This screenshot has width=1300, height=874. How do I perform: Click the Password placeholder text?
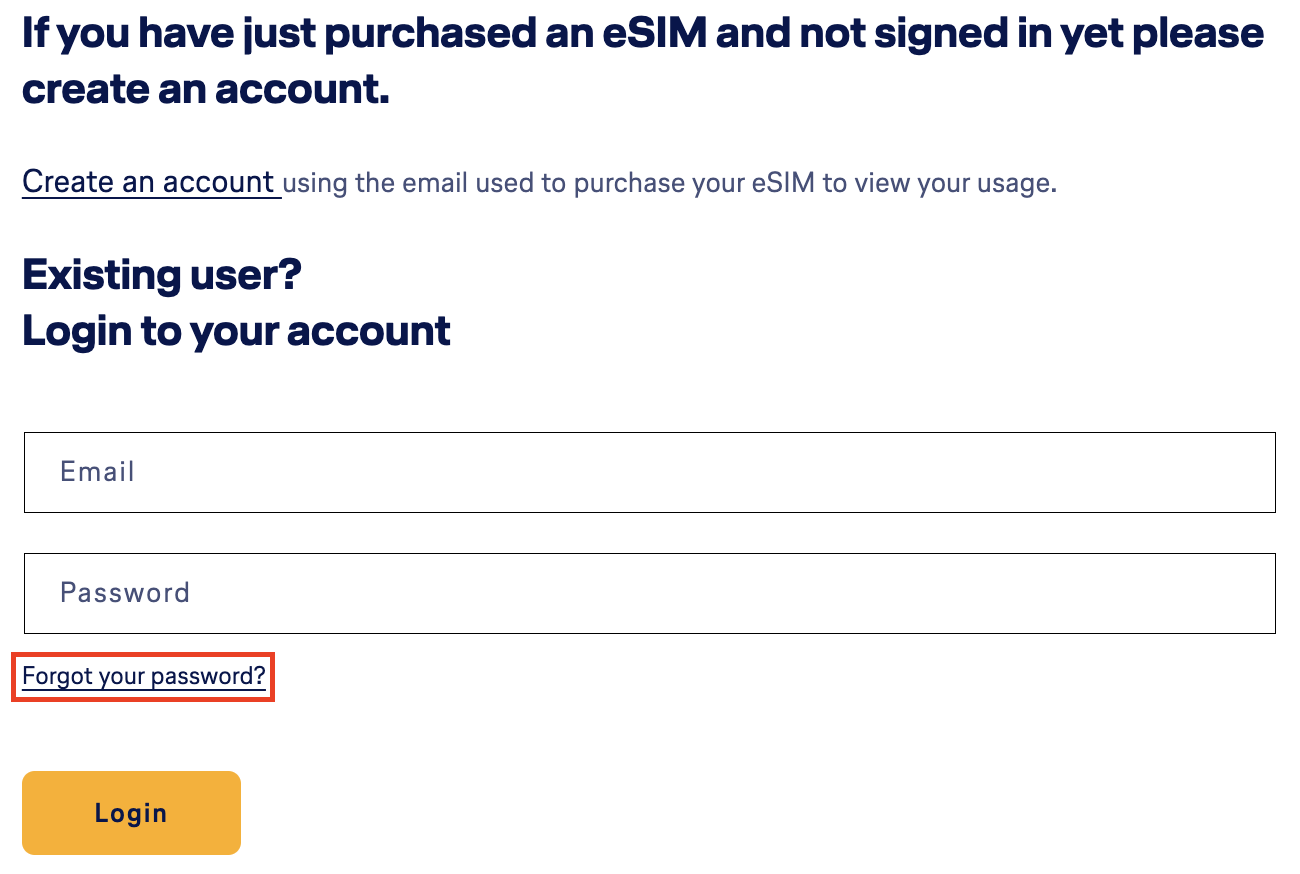tap(125, 593)
